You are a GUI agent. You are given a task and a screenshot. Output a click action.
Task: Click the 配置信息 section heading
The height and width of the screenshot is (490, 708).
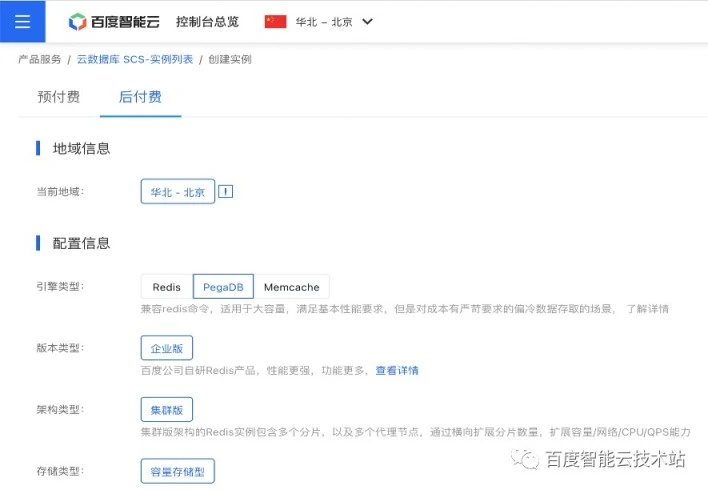(81, 243)
